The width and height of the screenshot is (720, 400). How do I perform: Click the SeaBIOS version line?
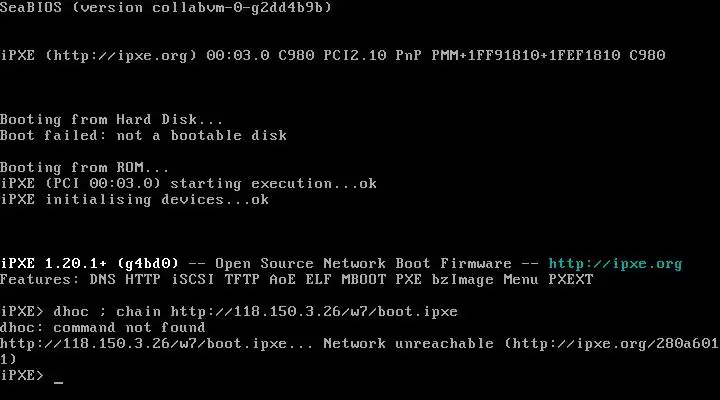[x=166, y=7]
